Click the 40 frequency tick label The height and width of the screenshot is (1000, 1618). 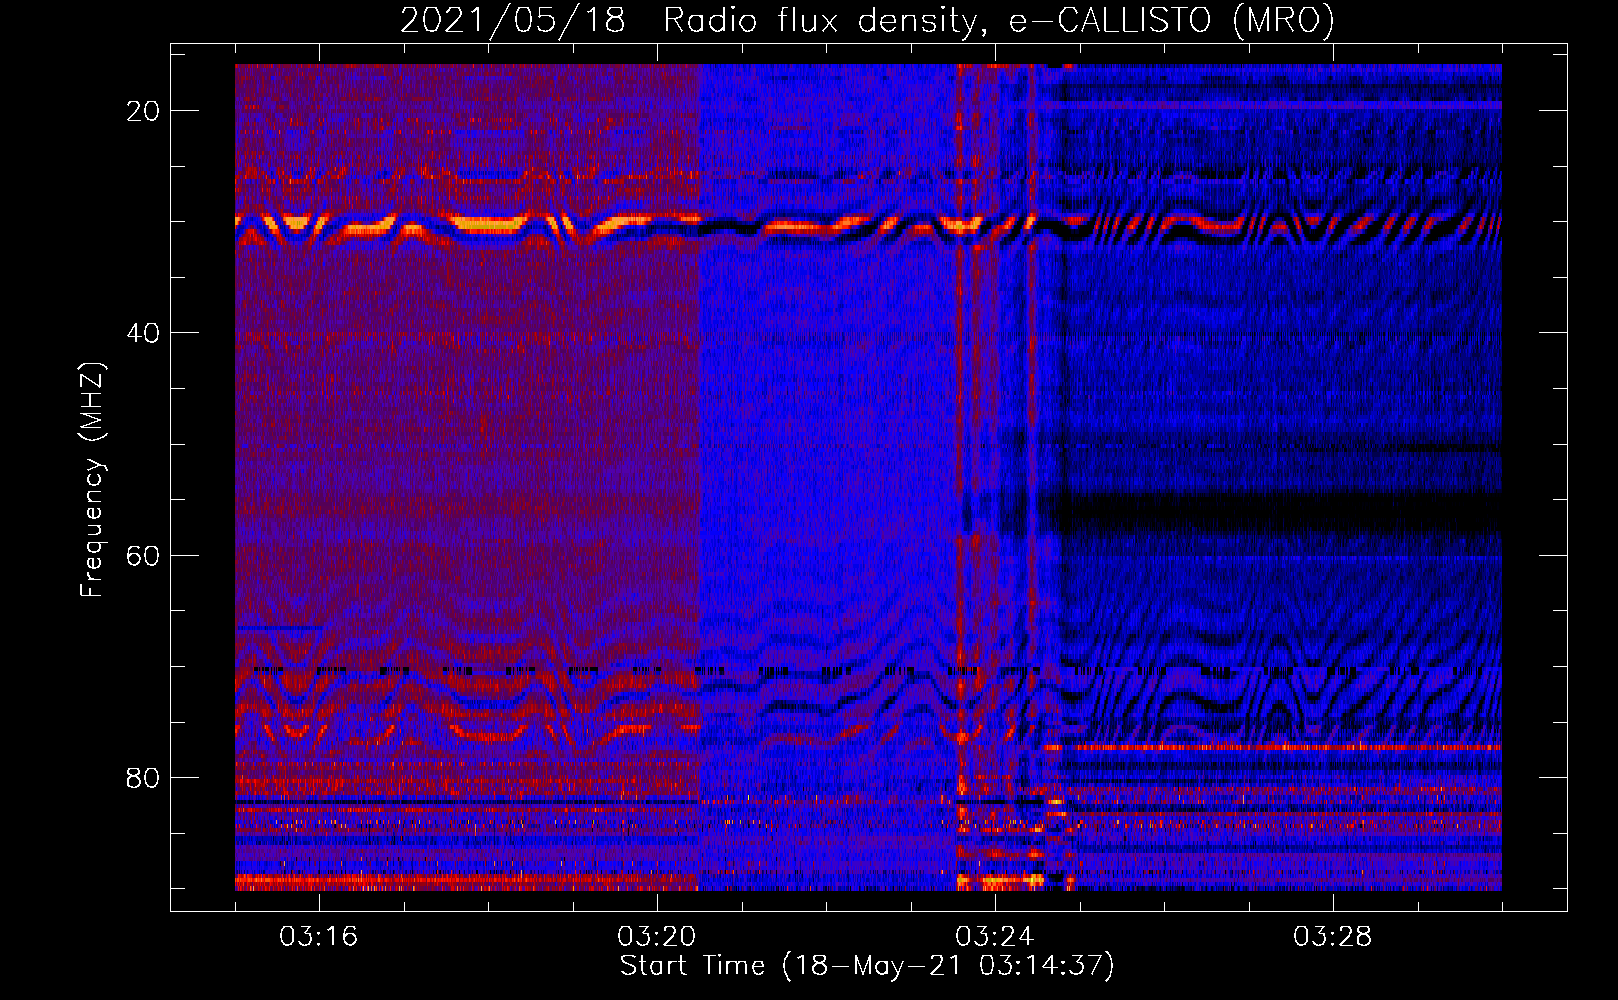tap(144, 333)
